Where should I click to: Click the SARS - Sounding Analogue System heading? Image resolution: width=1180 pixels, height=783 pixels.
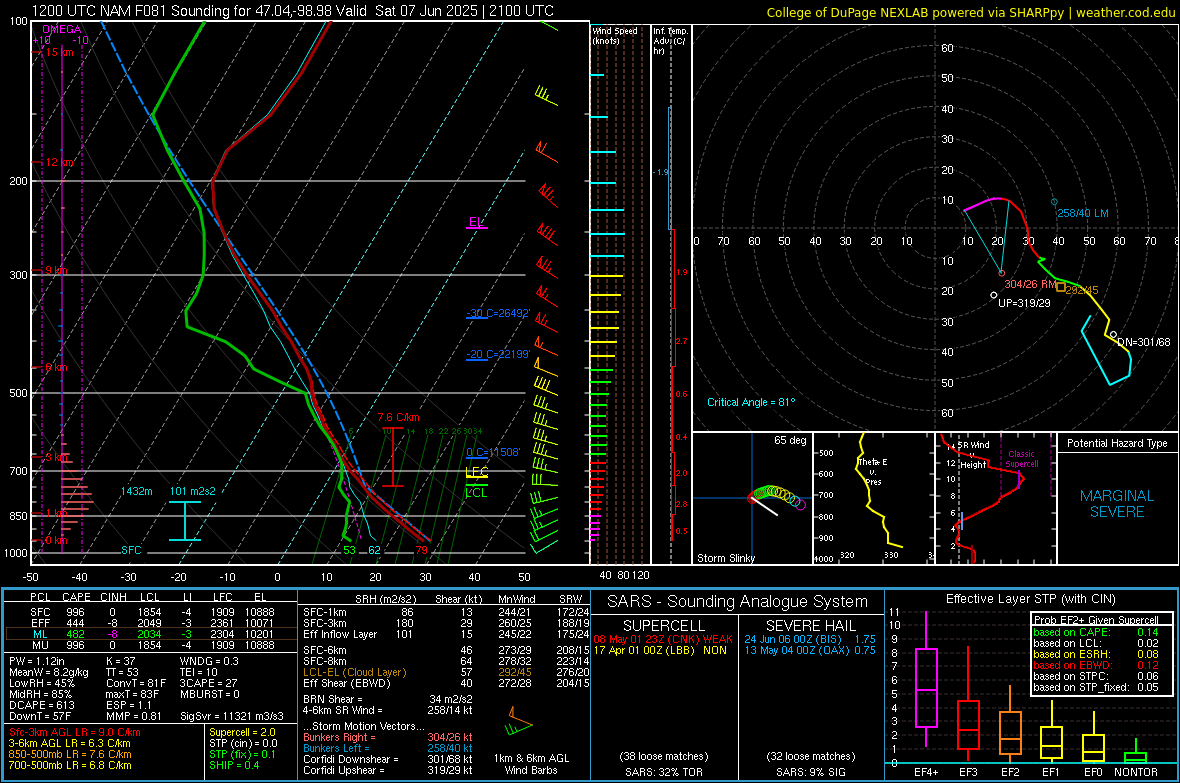[738, 602]
